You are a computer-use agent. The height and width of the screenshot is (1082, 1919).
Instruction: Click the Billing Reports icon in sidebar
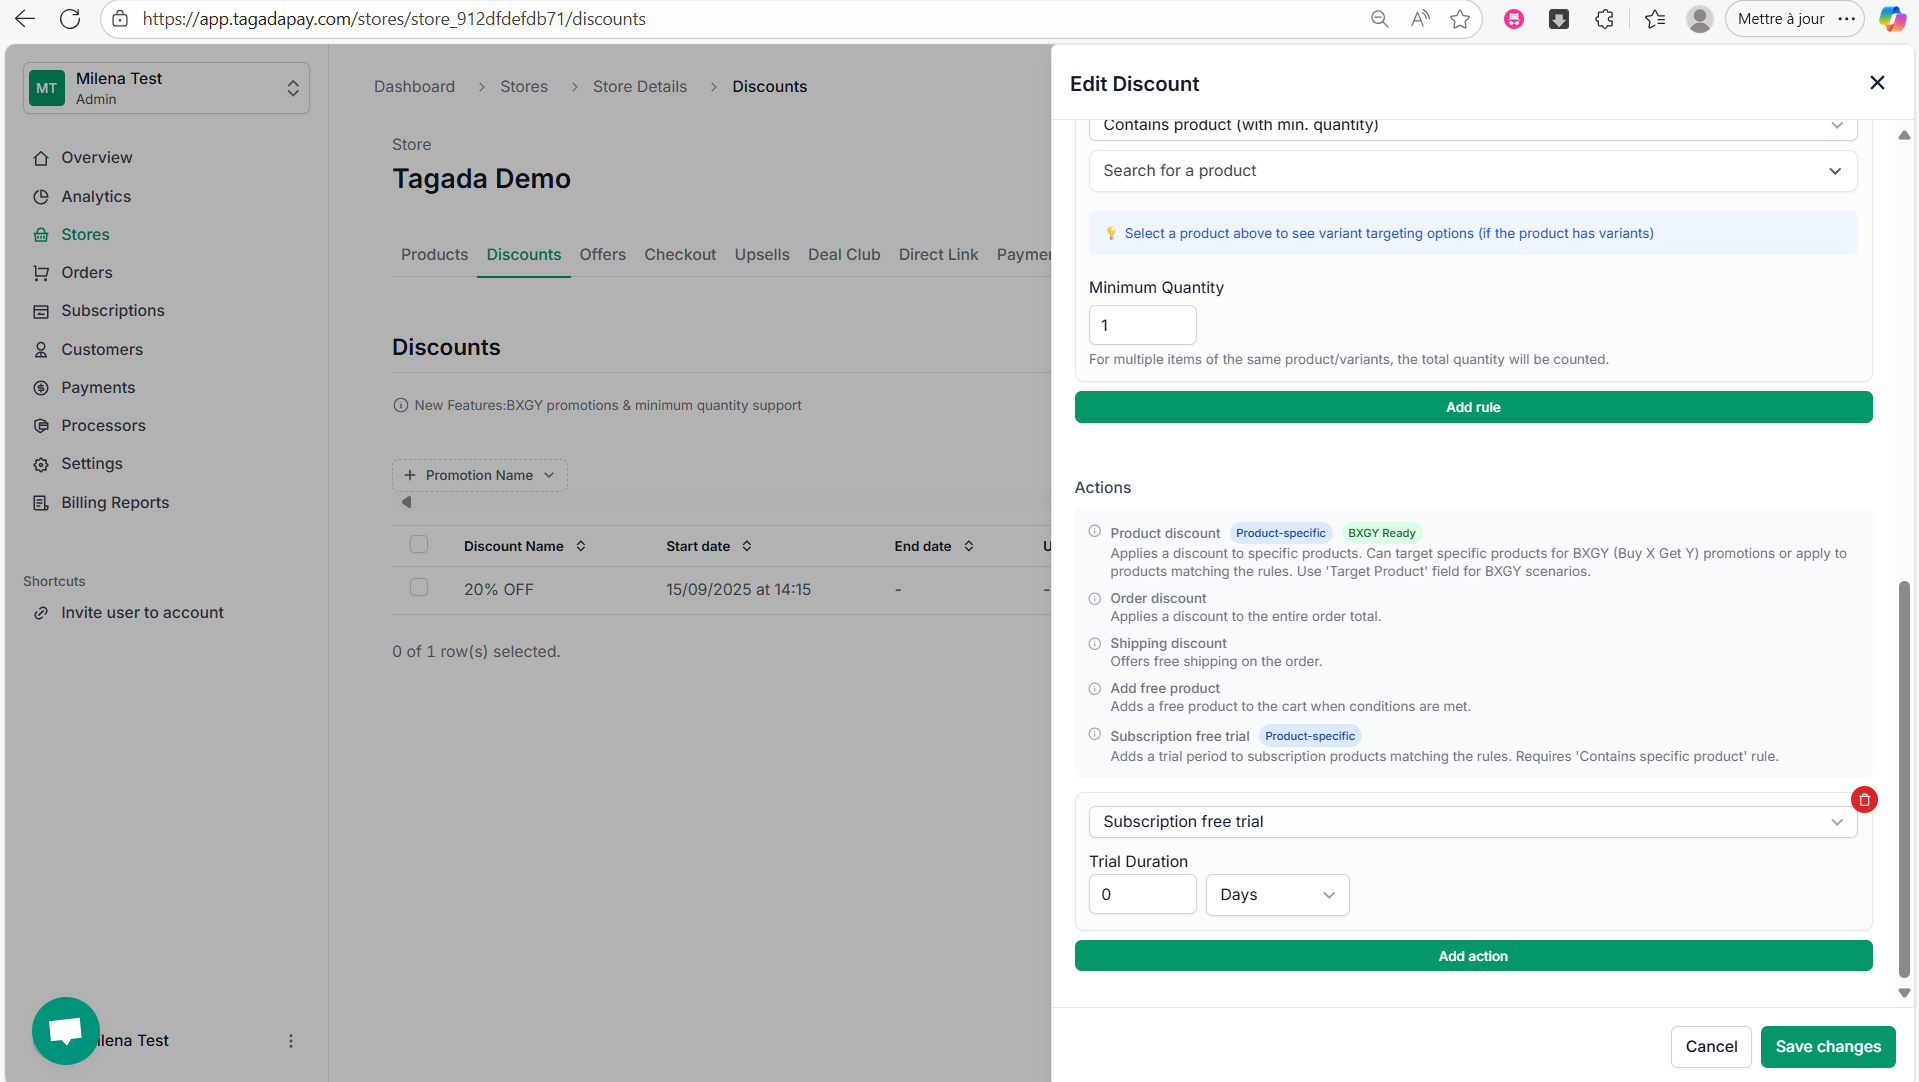tap(41, 503)
